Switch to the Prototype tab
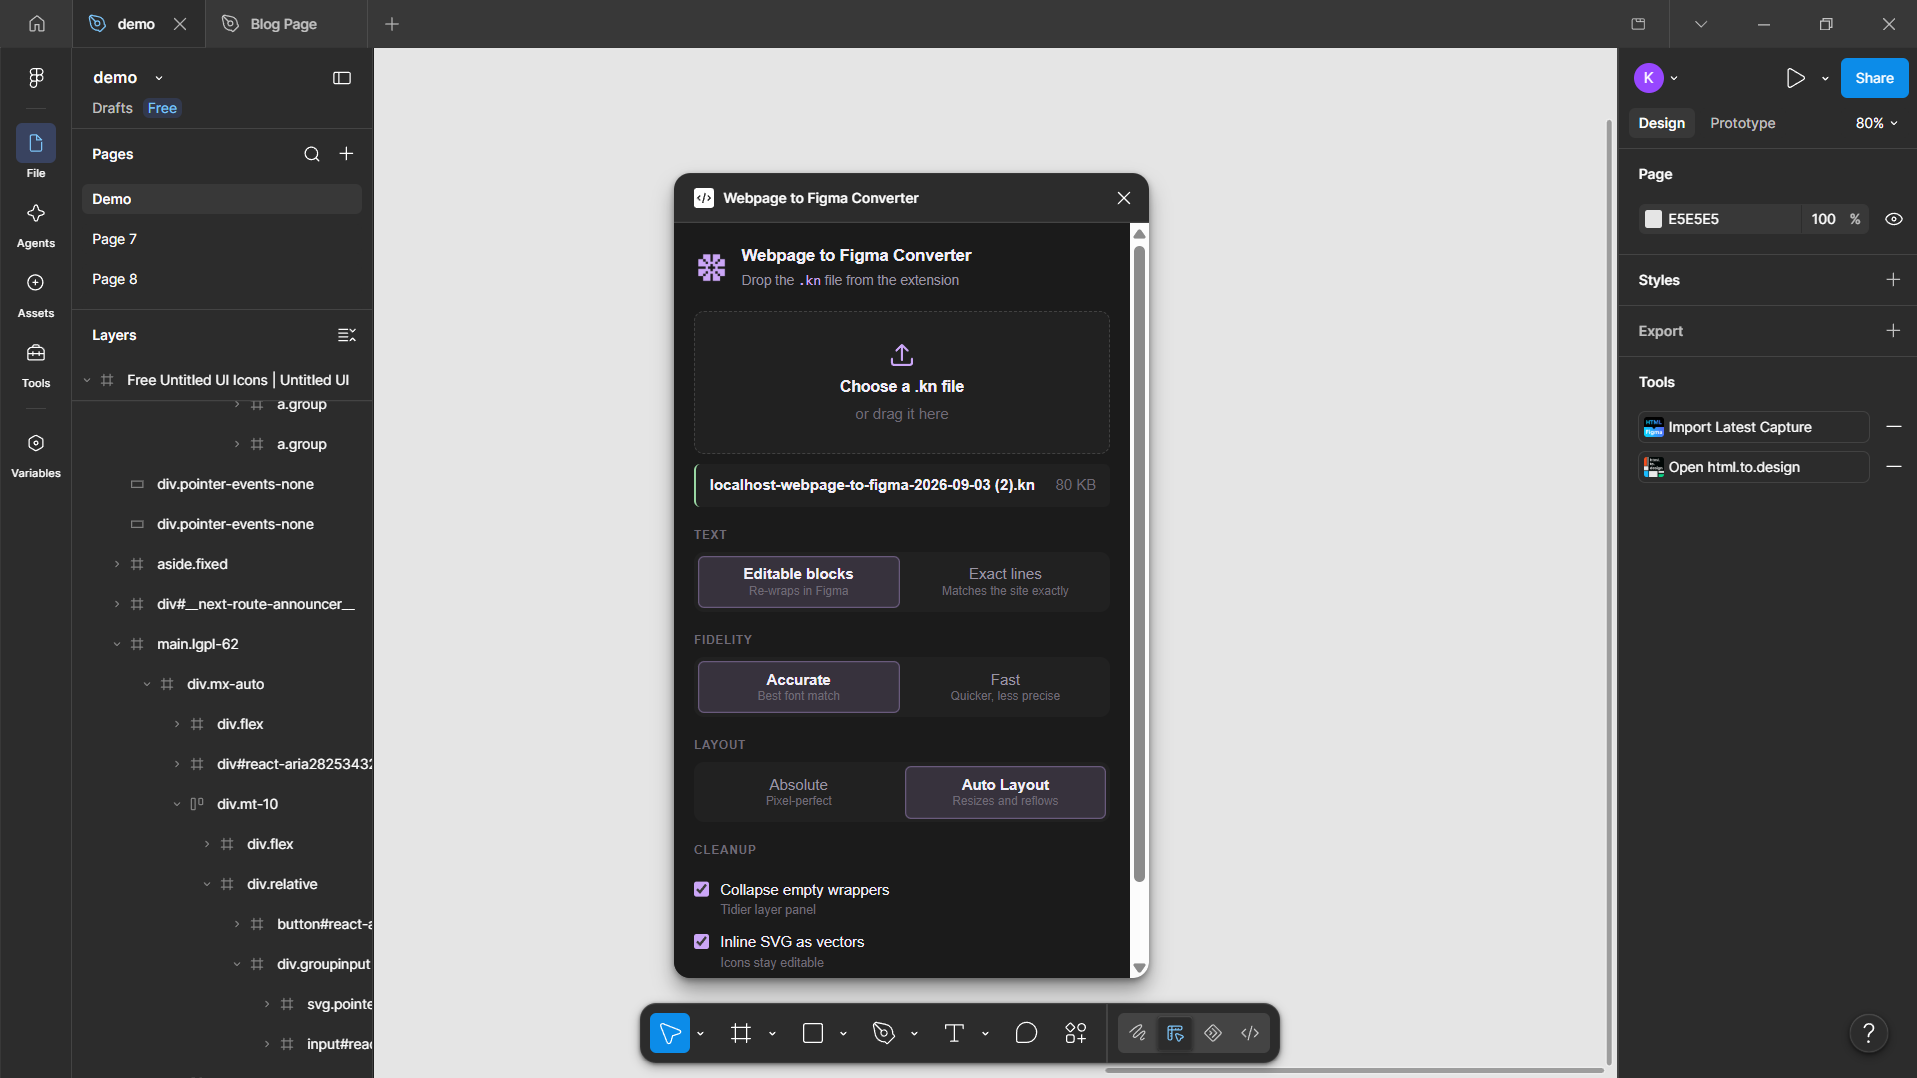 point(1742,123)
